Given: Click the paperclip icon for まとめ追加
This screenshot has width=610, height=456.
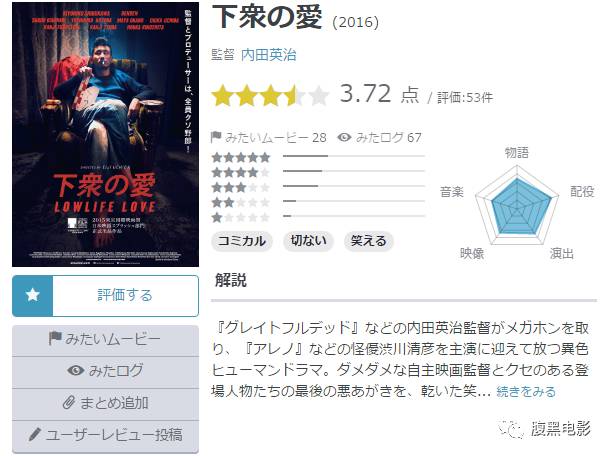Looking at the screenshot, I should [68, 403].
